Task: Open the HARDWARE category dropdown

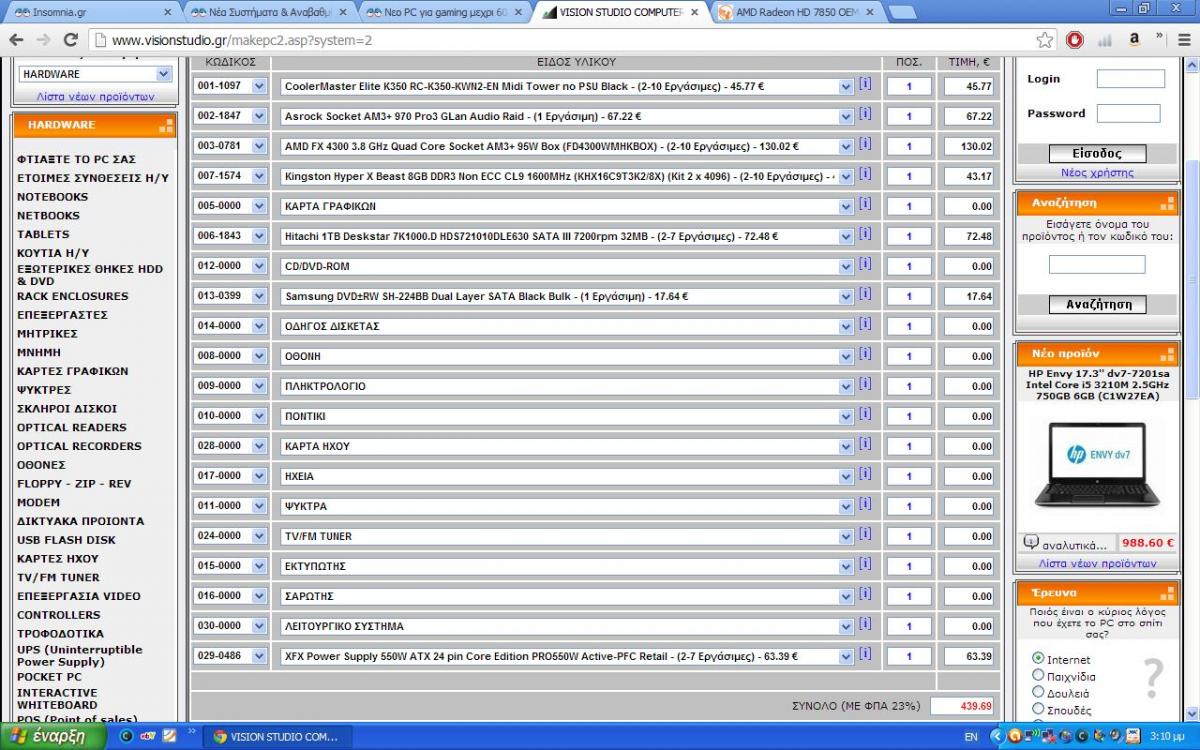Action: (95, 74)
